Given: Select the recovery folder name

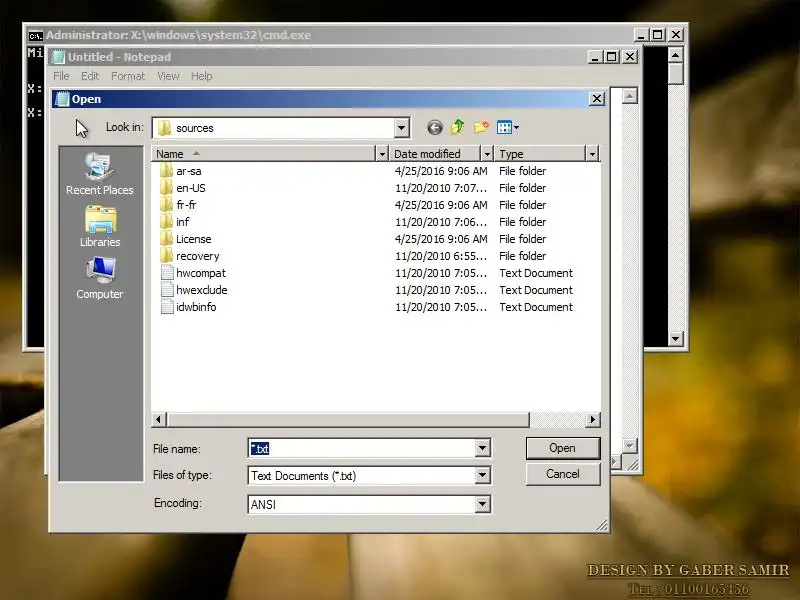Looking at the screenshot, I should 197,256.
